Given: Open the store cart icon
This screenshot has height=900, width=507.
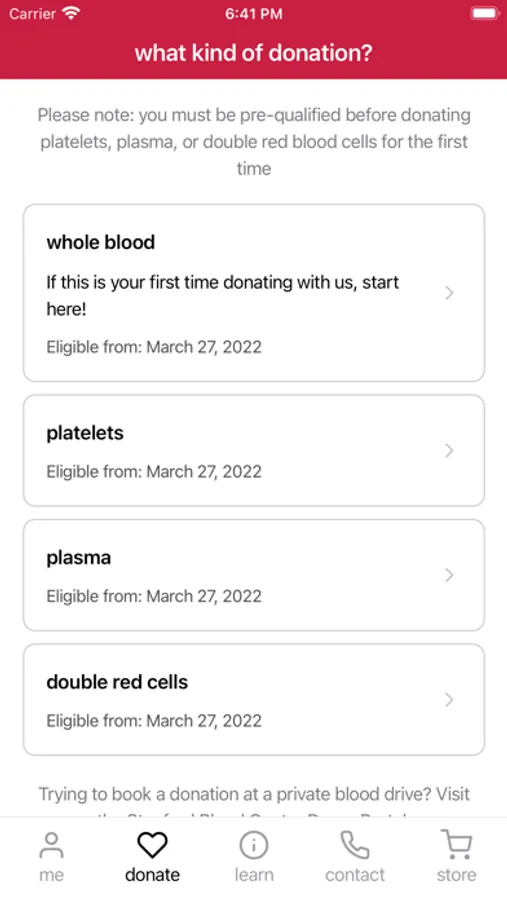Looking at the screenshot, I should [456, 845].
